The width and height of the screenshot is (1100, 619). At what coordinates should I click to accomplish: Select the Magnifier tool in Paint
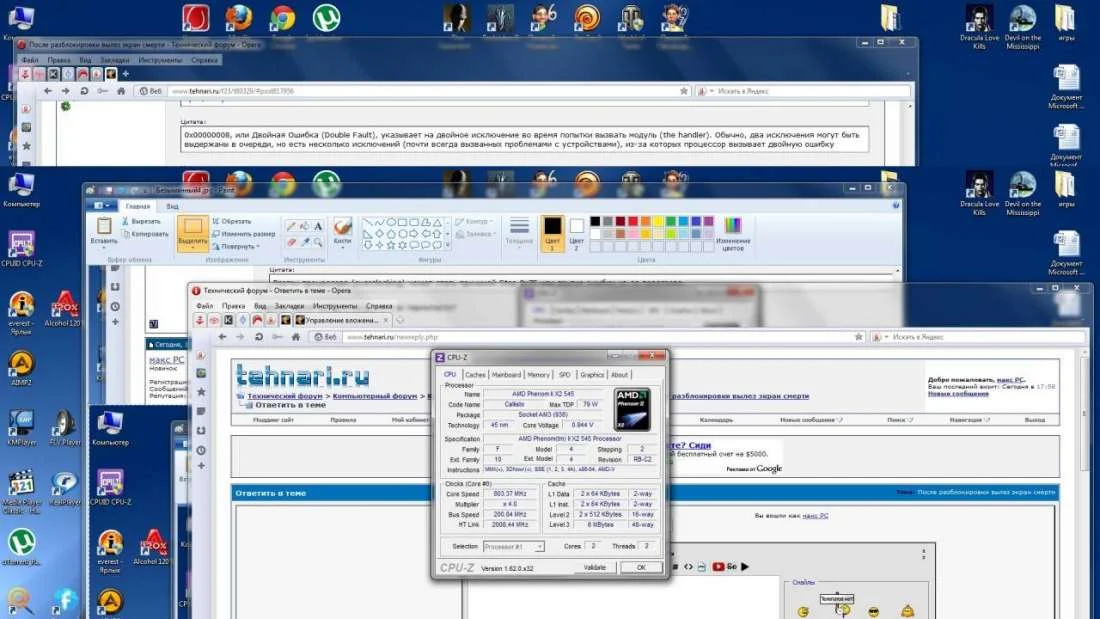pos(318,242)
